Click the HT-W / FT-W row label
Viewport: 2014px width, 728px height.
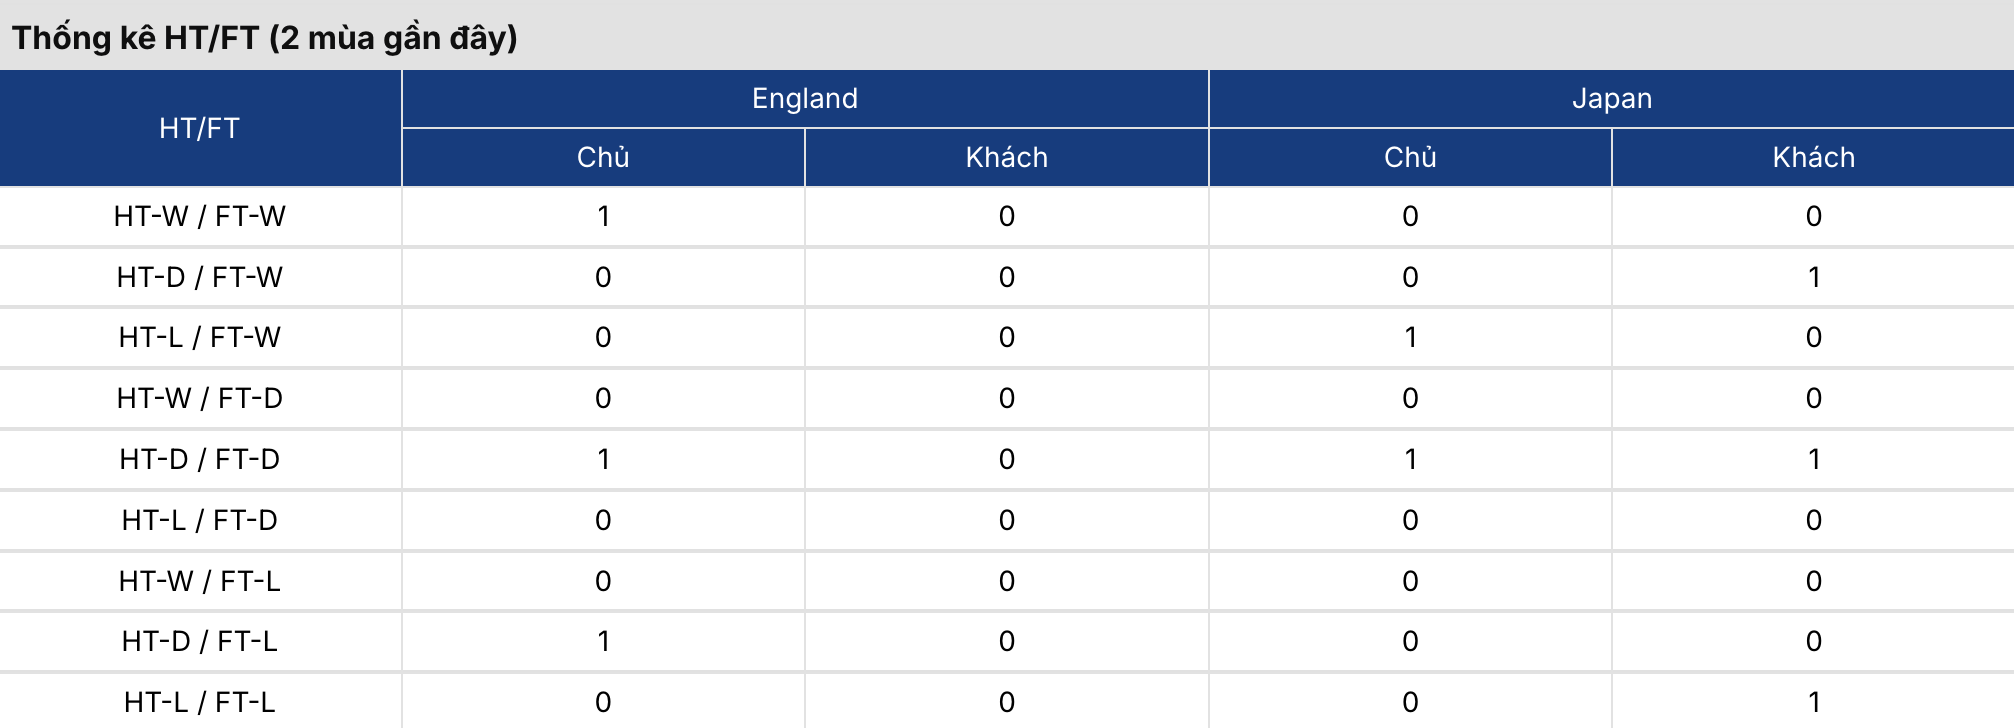point(200,216)
